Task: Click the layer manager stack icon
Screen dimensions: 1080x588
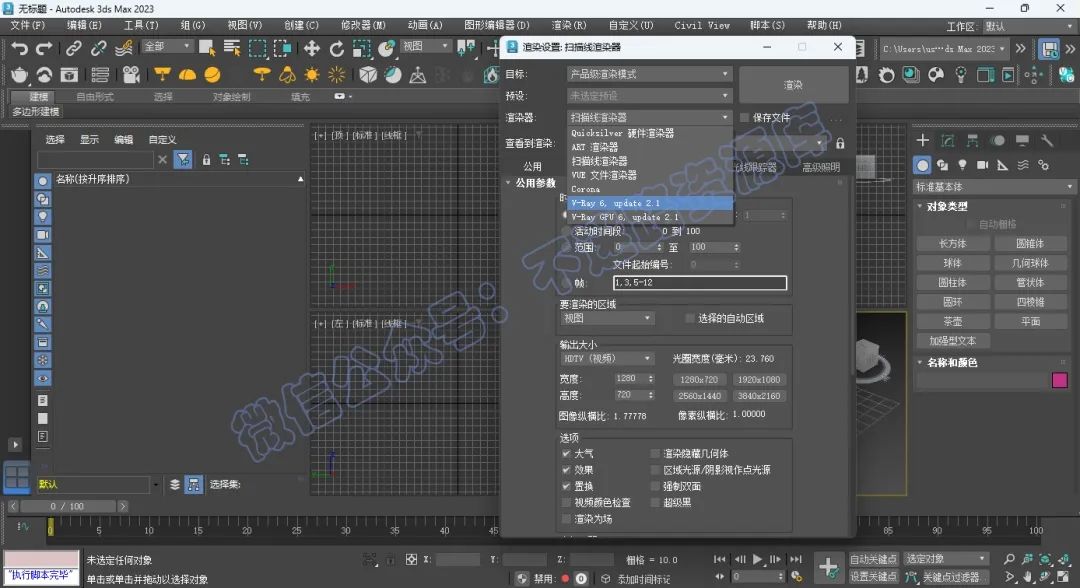Action: pos(175,485)
